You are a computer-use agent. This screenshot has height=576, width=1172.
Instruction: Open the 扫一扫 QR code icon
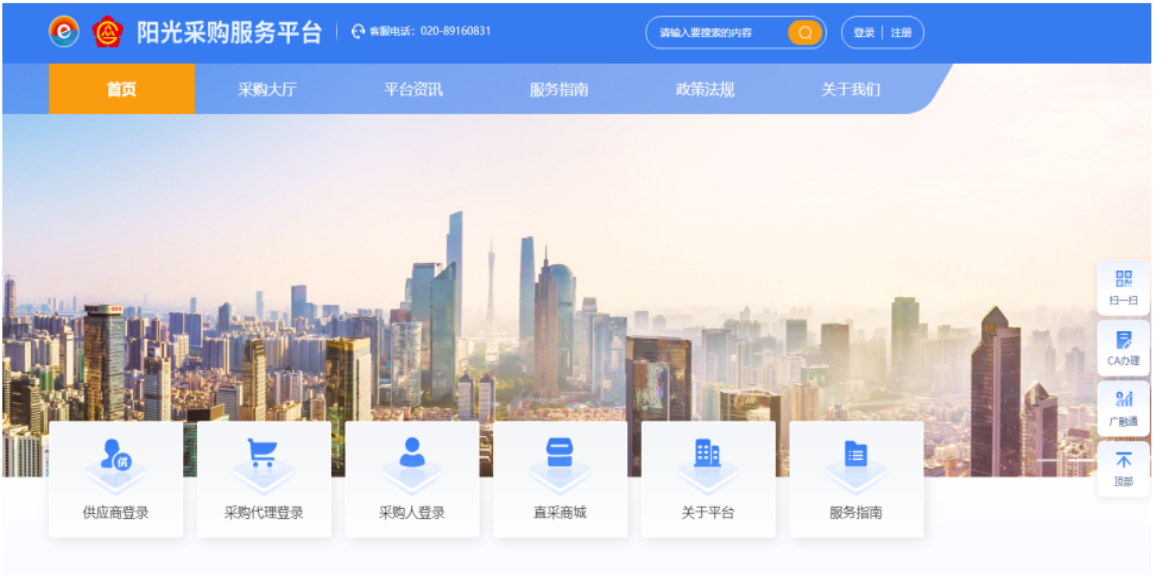pyautogui.click(x=1123, y=280)
